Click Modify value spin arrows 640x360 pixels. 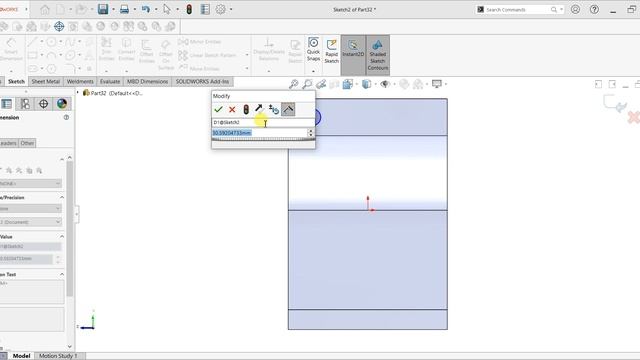[x=311, y=133]
